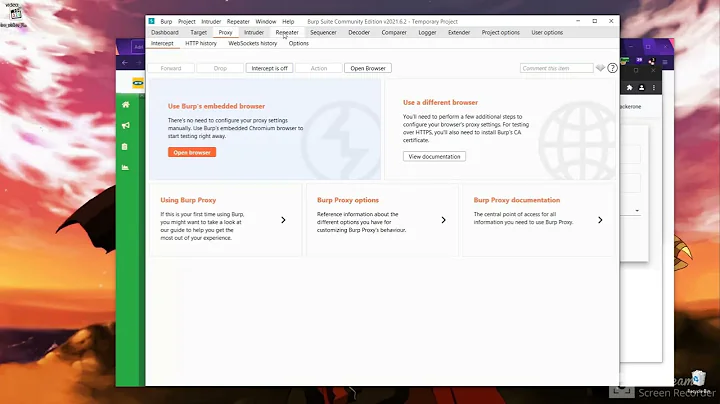
Task: Click the home icon in green sidebar
Action: (x=125, y=105)
